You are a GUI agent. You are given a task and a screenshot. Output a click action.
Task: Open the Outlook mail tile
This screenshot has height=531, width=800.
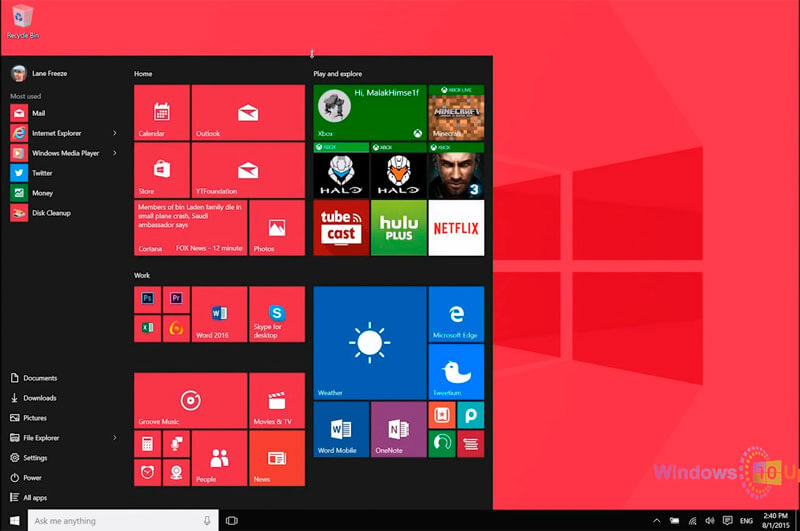tap(248, 113)
